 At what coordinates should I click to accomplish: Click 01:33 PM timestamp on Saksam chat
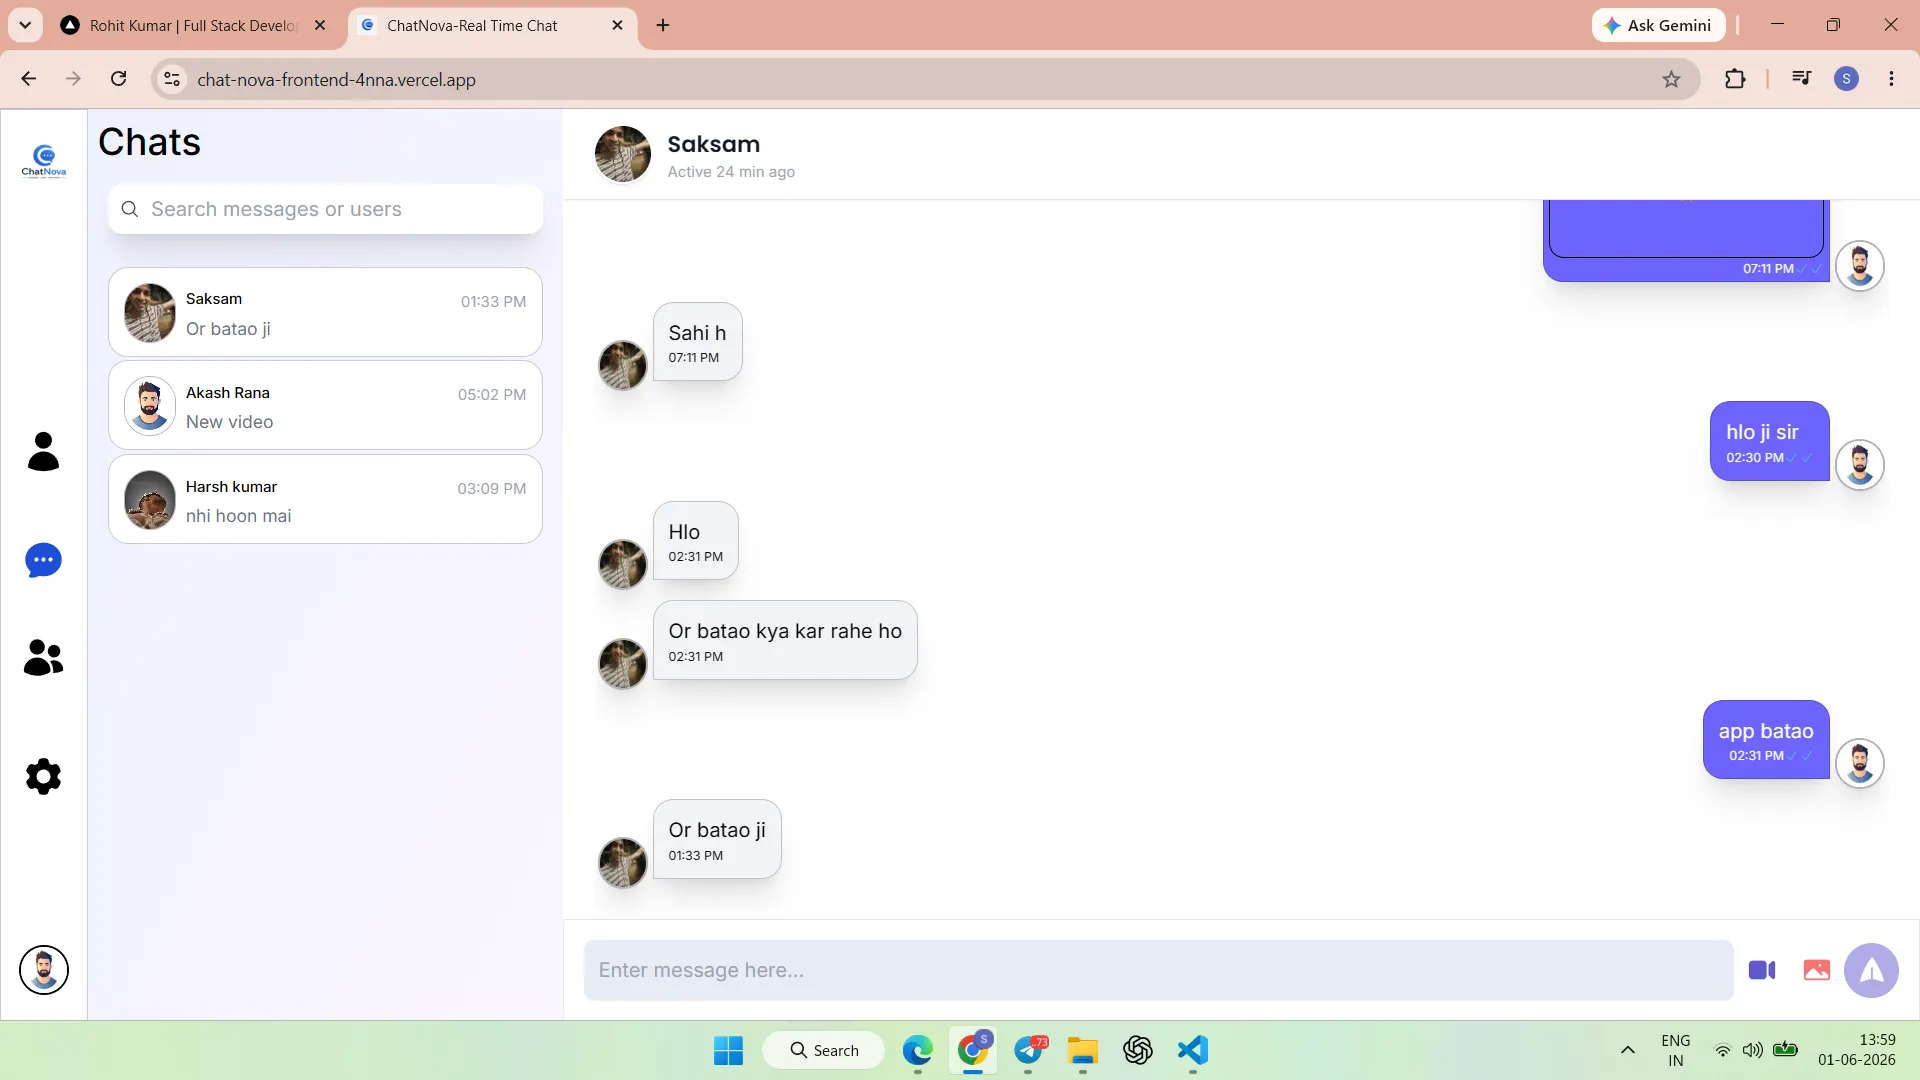tap(493, 302)
